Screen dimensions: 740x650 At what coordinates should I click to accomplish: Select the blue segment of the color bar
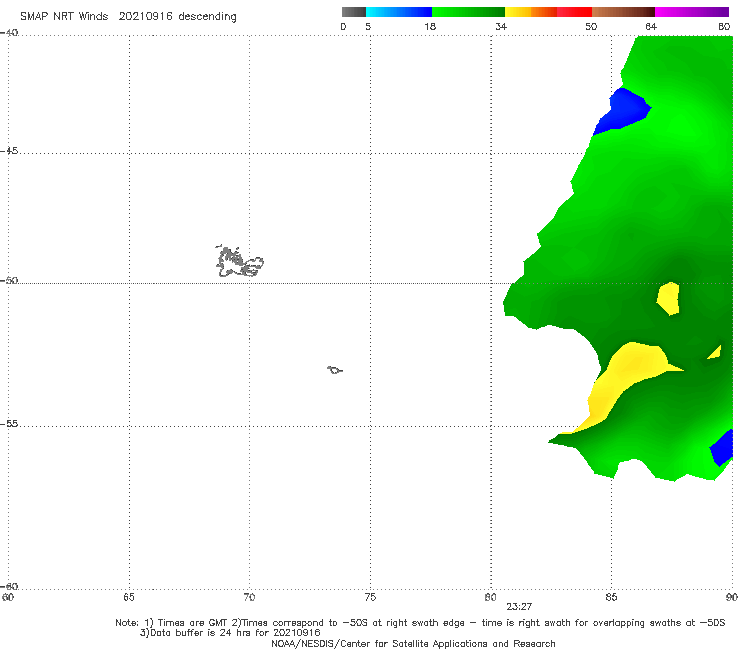[399, 12]
